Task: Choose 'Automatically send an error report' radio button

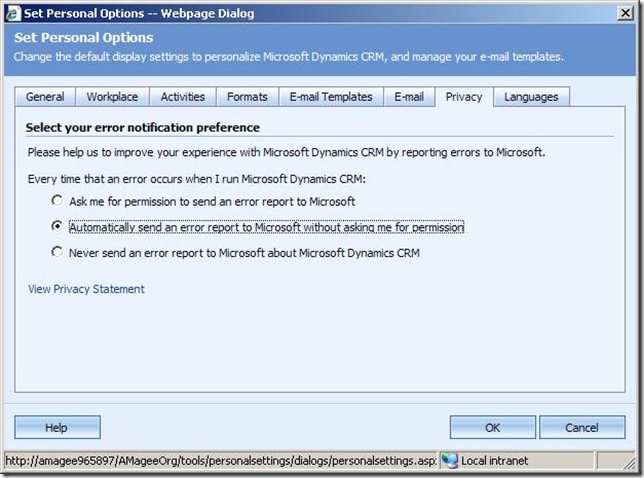Action: pyautogui.click(x=57, y=227)
